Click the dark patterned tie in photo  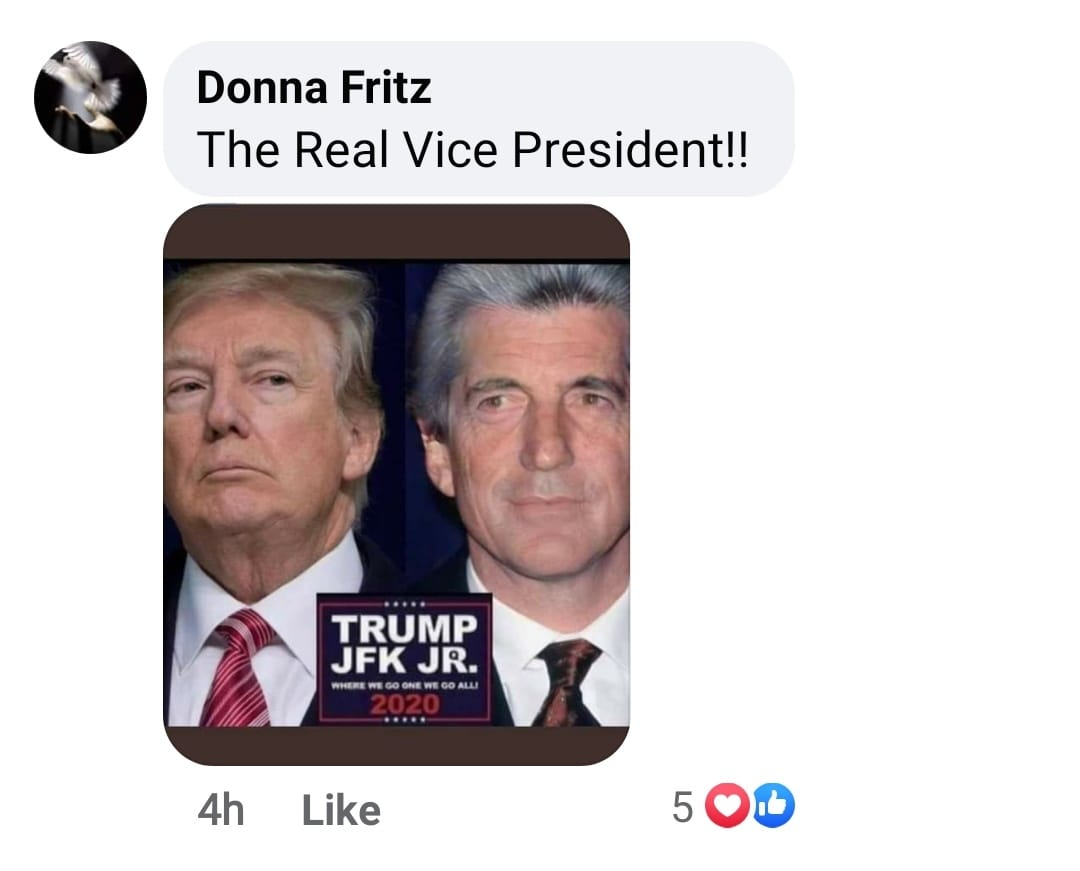point(565,683)
